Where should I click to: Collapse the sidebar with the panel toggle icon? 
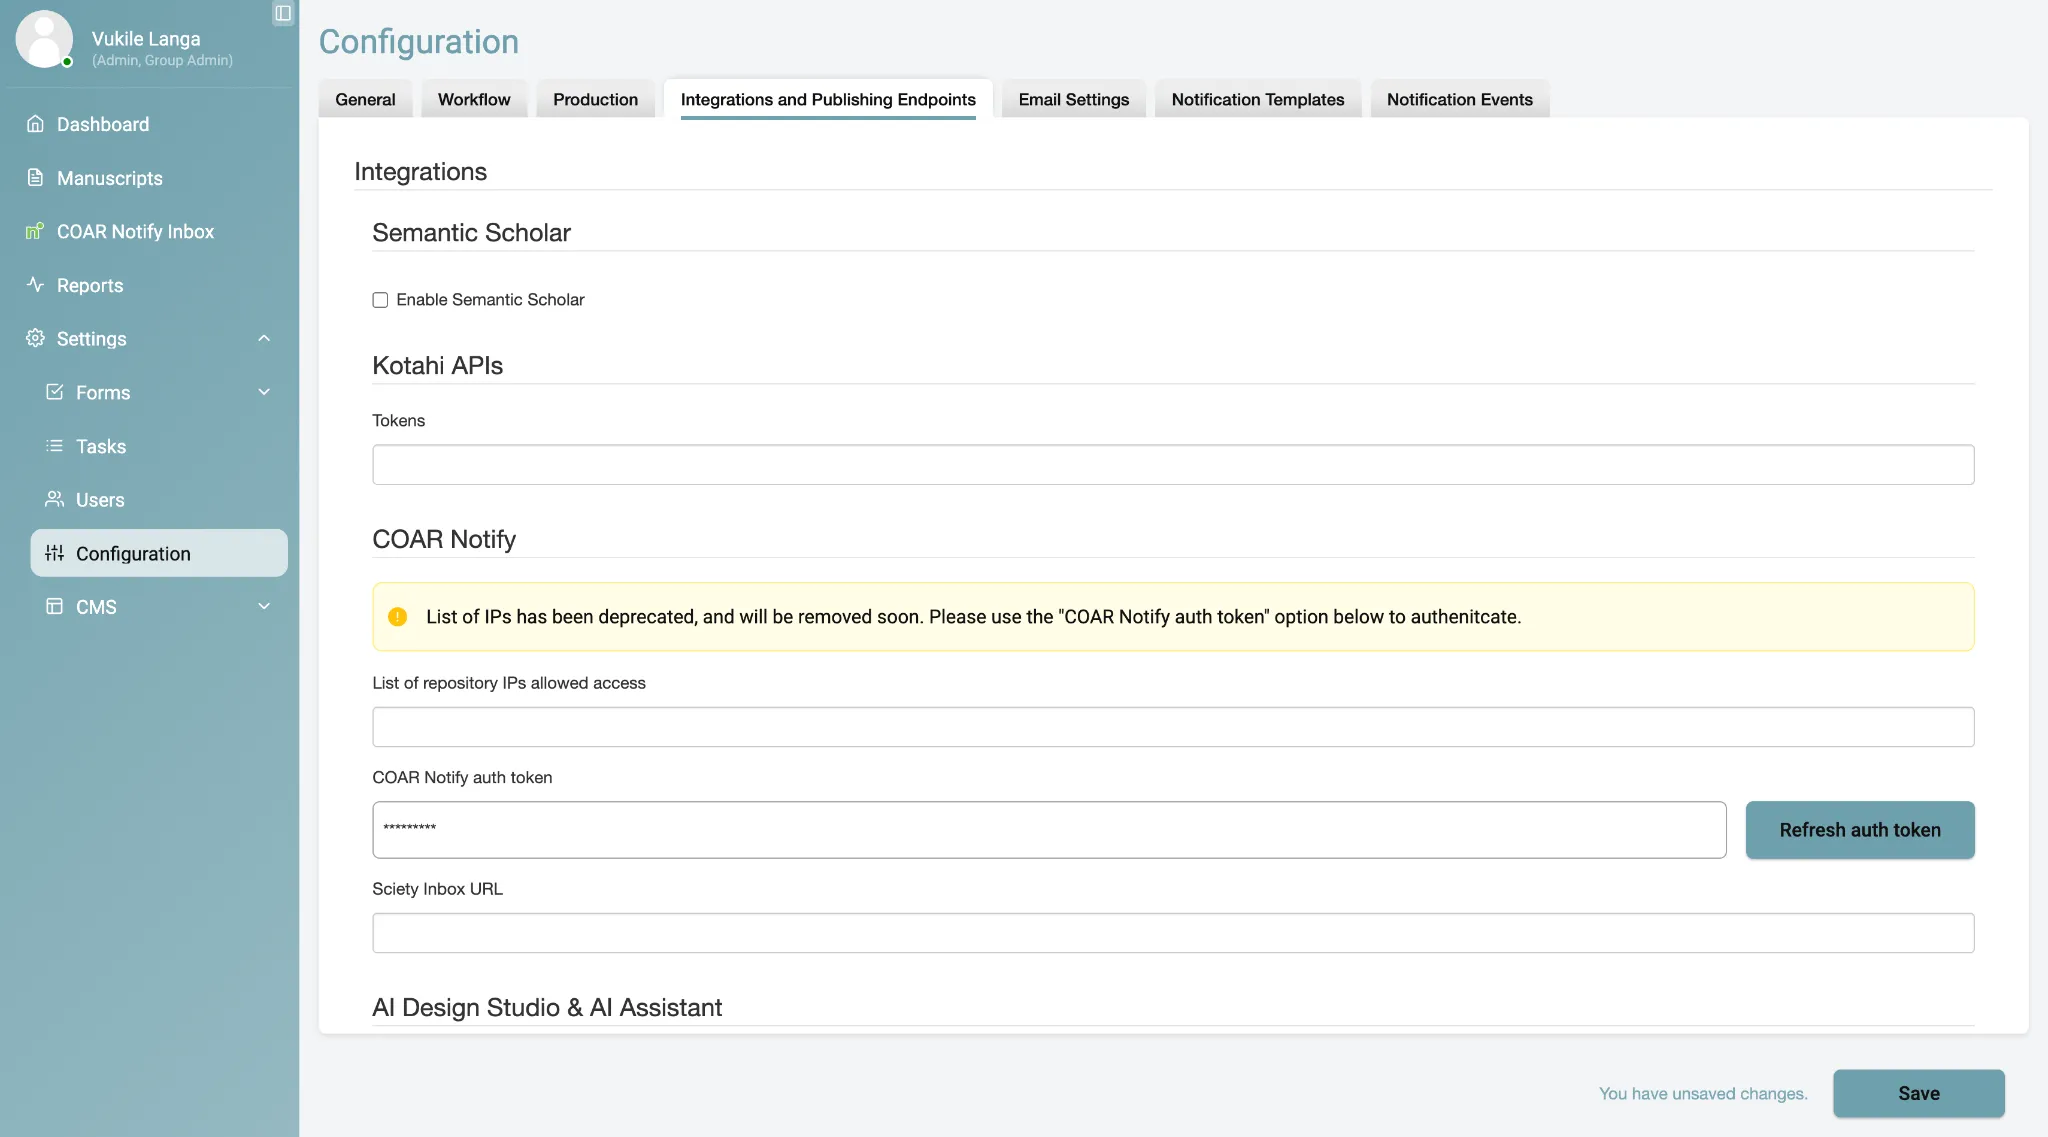click(x=283, y=13)
